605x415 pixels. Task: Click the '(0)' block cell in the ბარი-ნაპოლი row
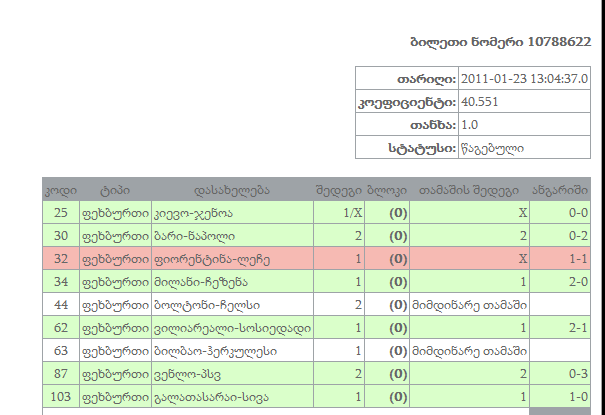coord(387,236)
